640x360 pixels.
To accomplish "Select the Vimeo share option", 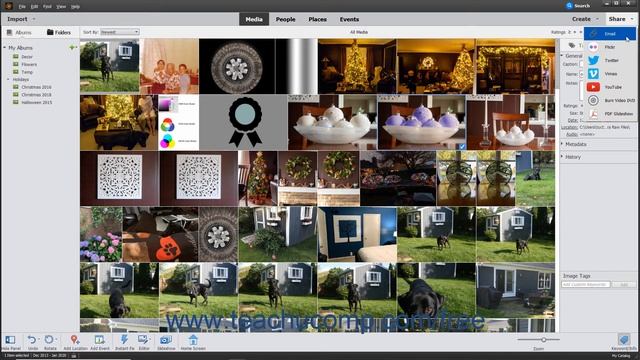I will [610, 74].
